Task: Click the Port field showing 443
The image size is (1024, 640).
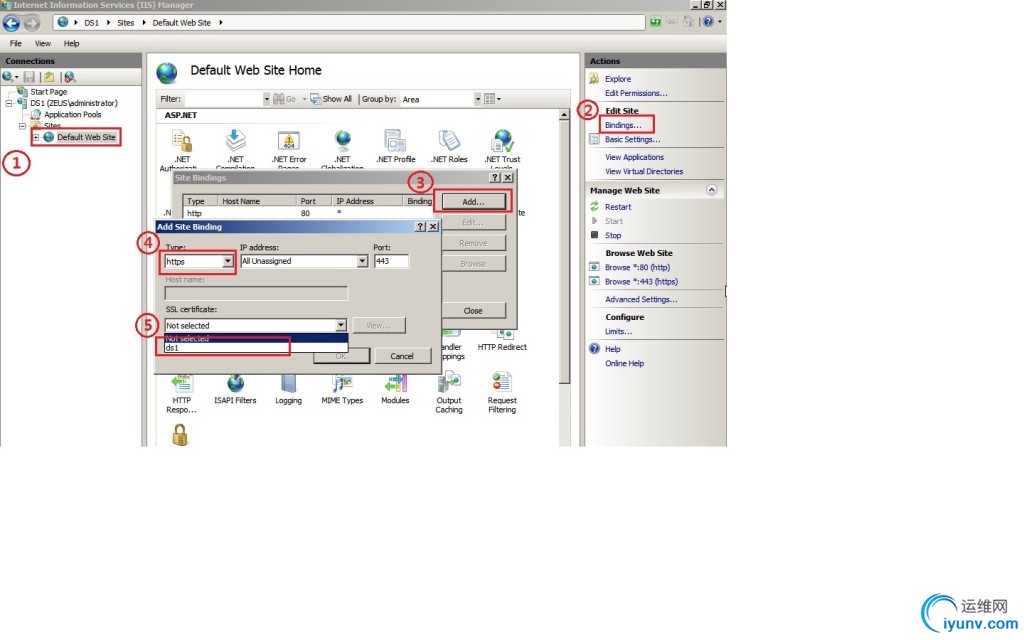Action: click(x=391, y=261)
